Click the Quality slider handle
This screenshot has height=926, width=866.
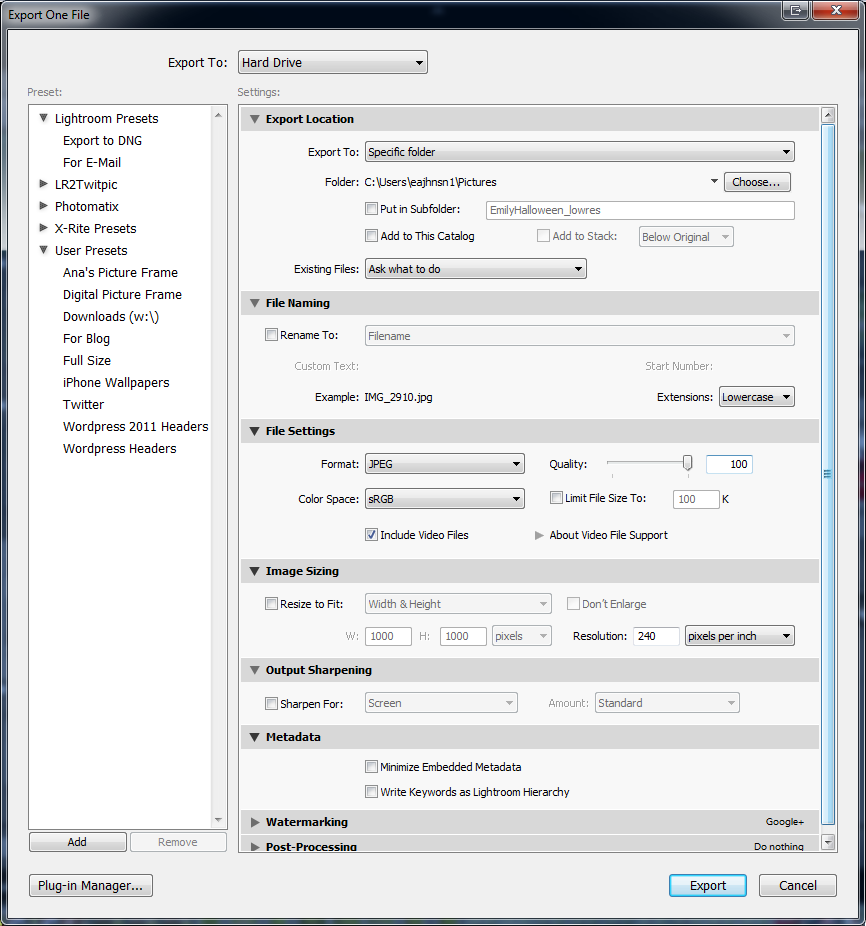pyautogui.click(x=687, y=463)
